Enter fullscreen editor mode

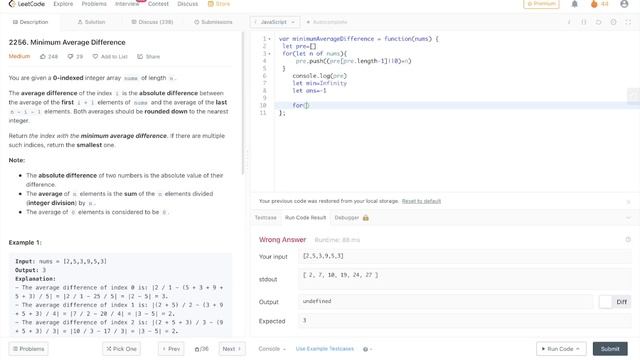click(x=628, y=22)
